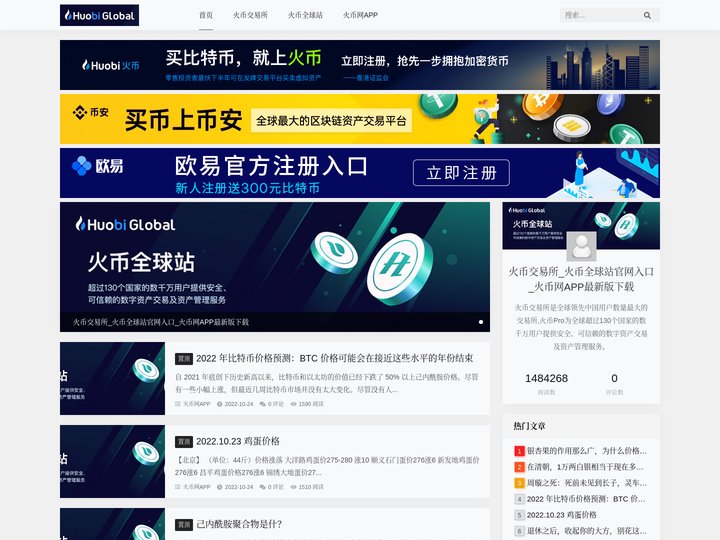Open the 买比特币，就上火币 Huobi banner

point(360,65)
